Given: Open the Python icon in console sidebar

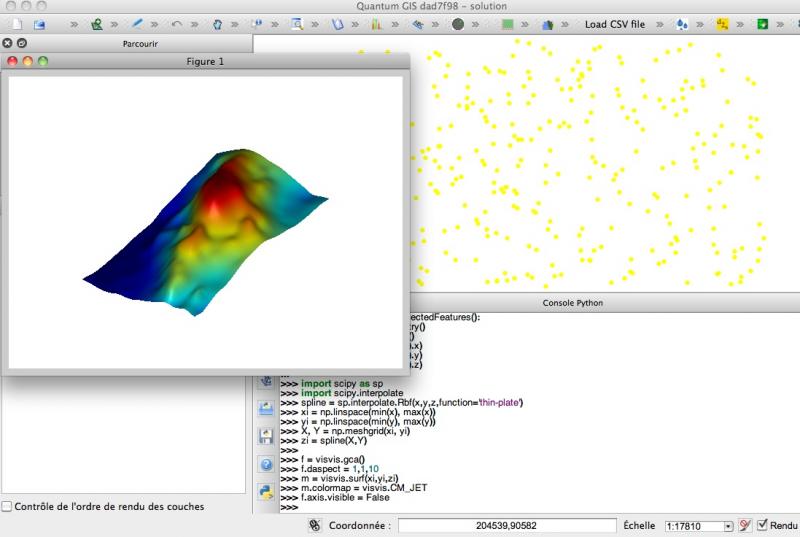Looking at the screenshot, I should tap(266, 491).
